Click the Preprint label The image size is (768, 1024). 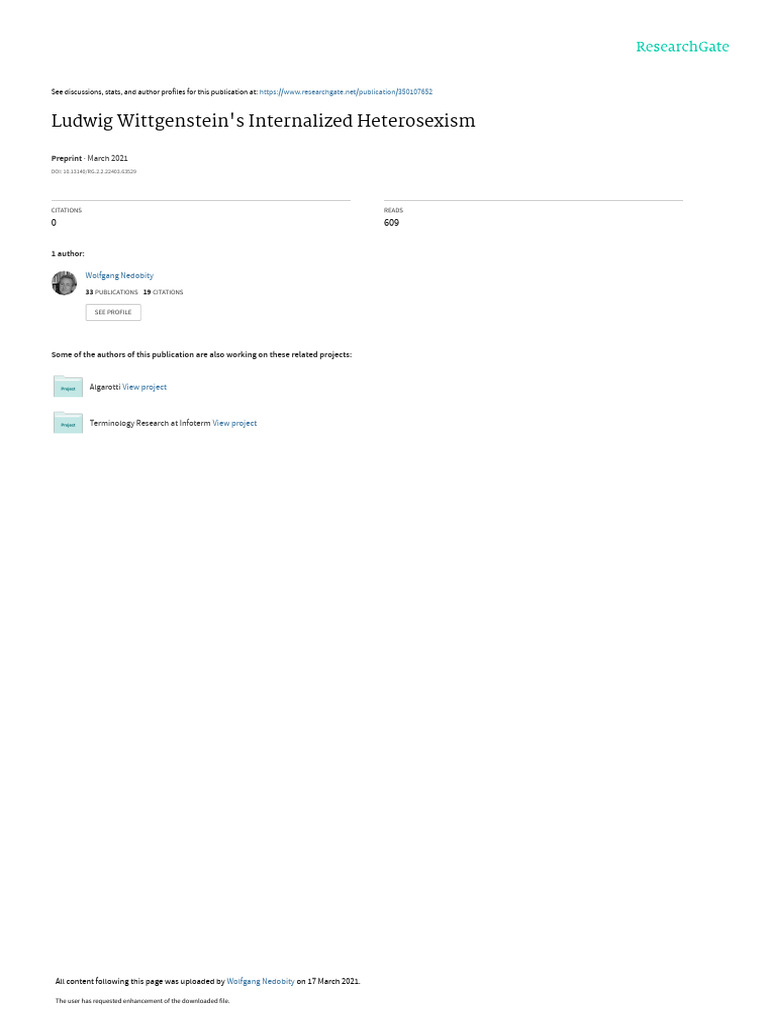click(67, 159)
